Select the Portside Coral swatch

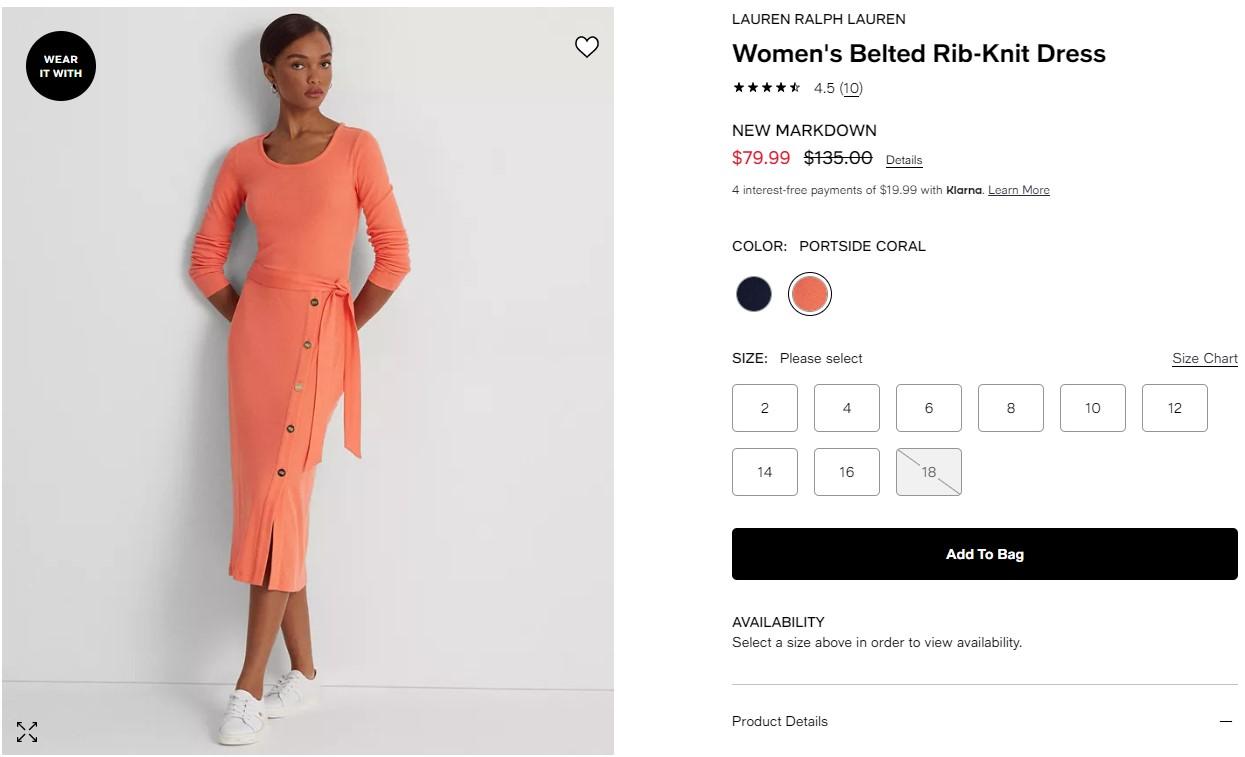pyautogui.click(x=809, y=294)
